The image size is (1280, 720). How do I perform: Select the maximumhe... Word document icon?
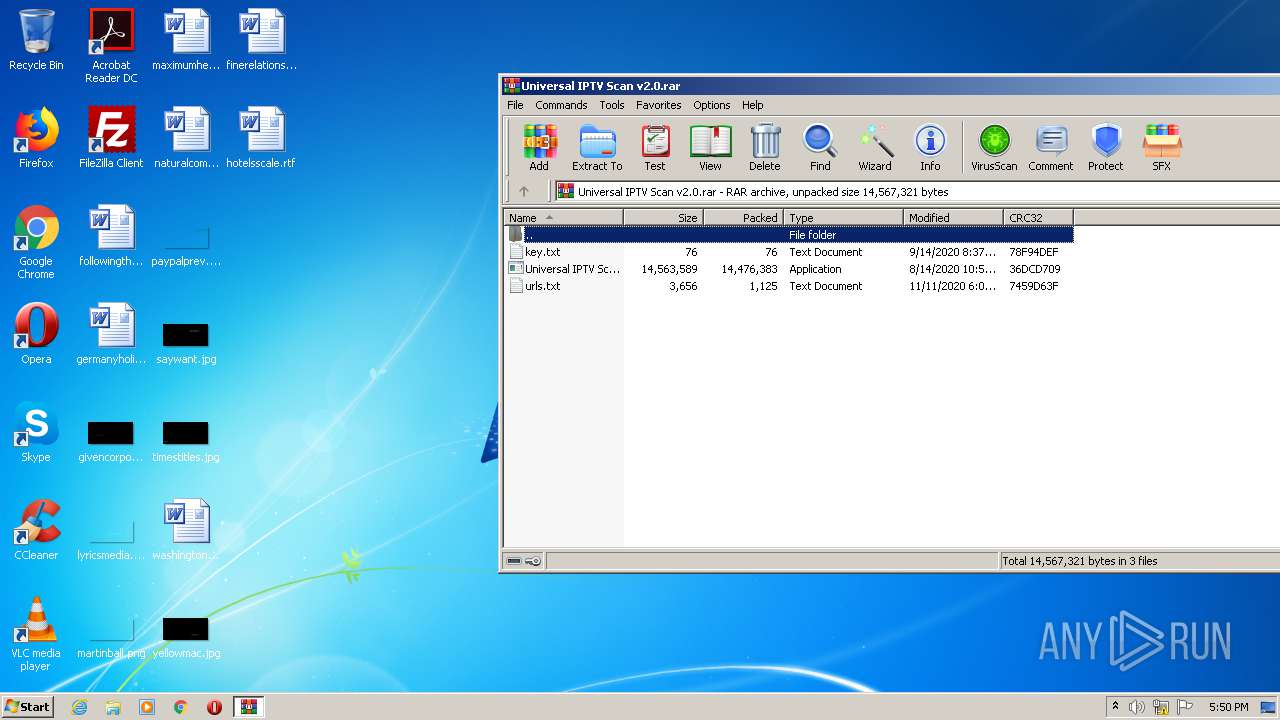click(x=186, y=40)
